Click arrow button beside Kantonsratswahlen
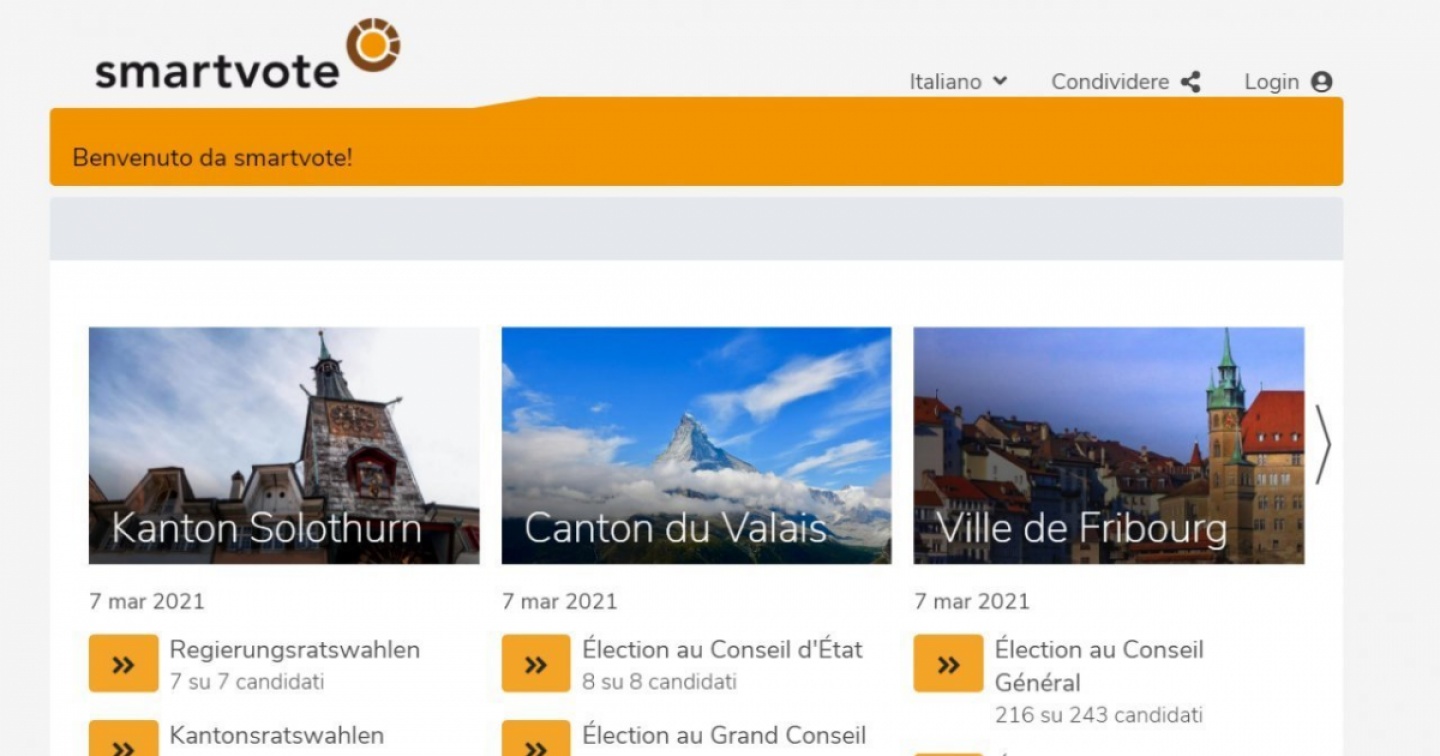This screenshot has height=756, width=1440. coord(123,741)
